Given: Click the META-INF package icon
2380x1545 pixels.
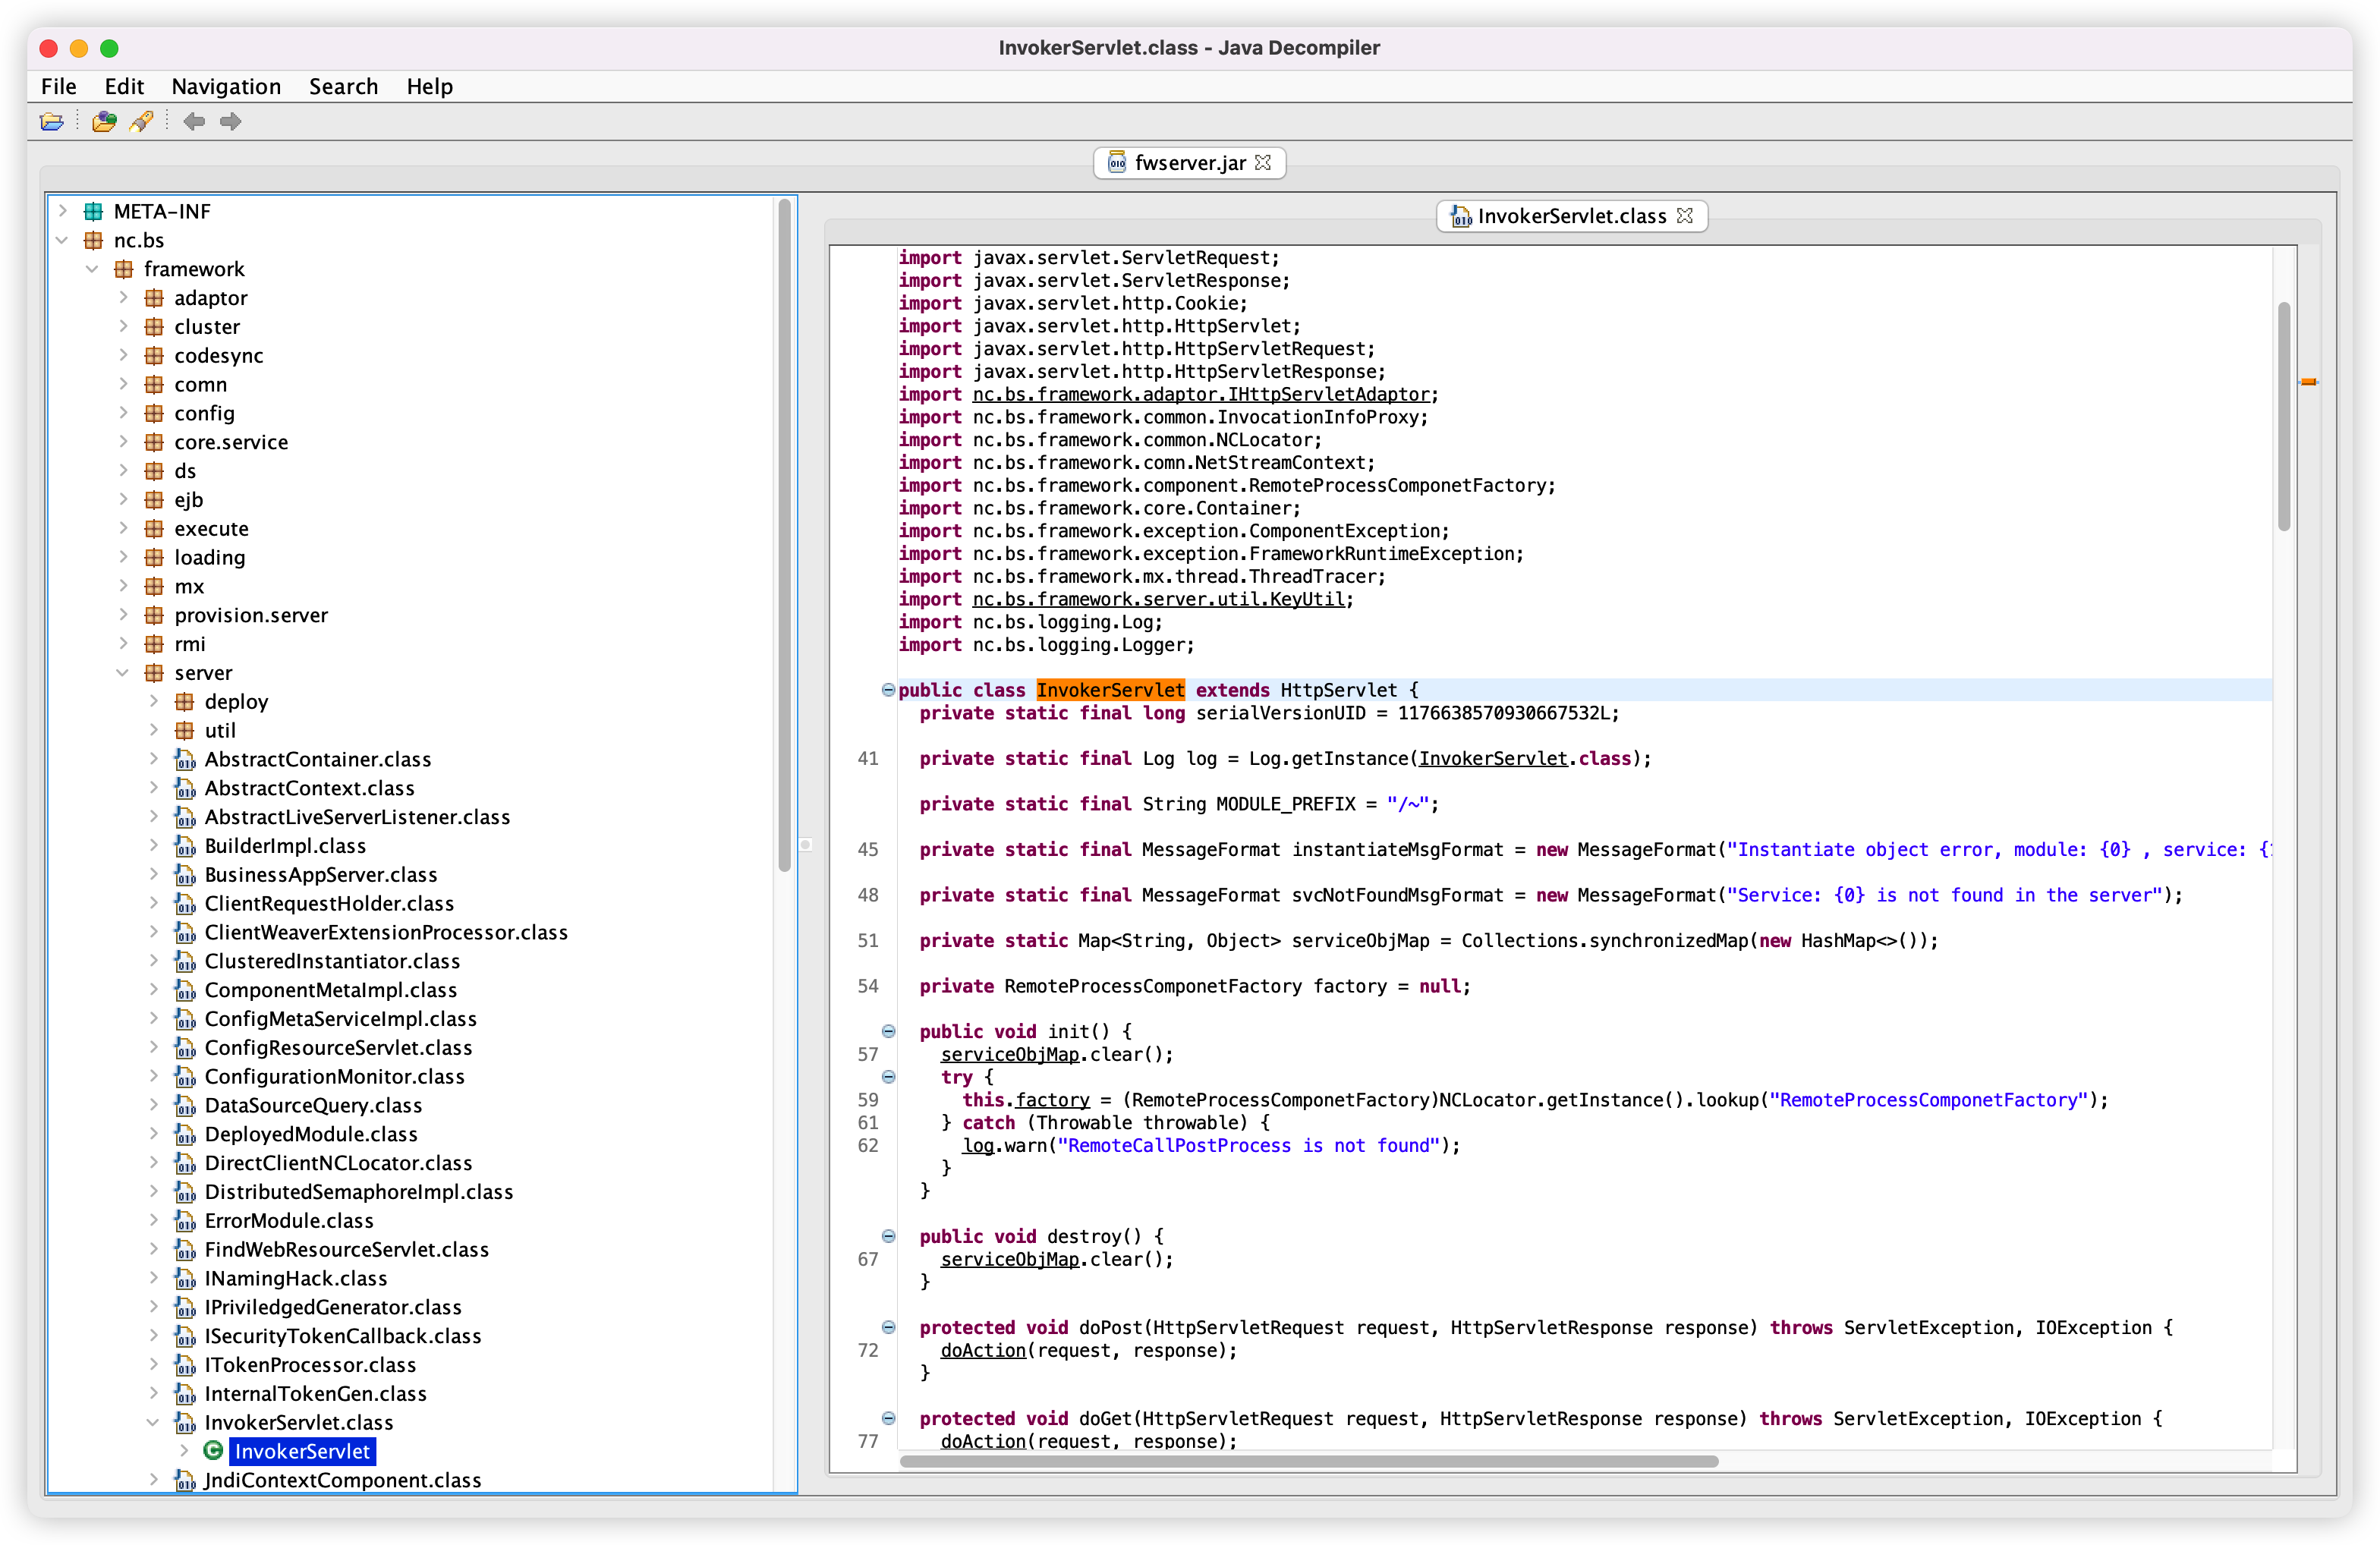Looking at the screenshot, I should point(93,211).
